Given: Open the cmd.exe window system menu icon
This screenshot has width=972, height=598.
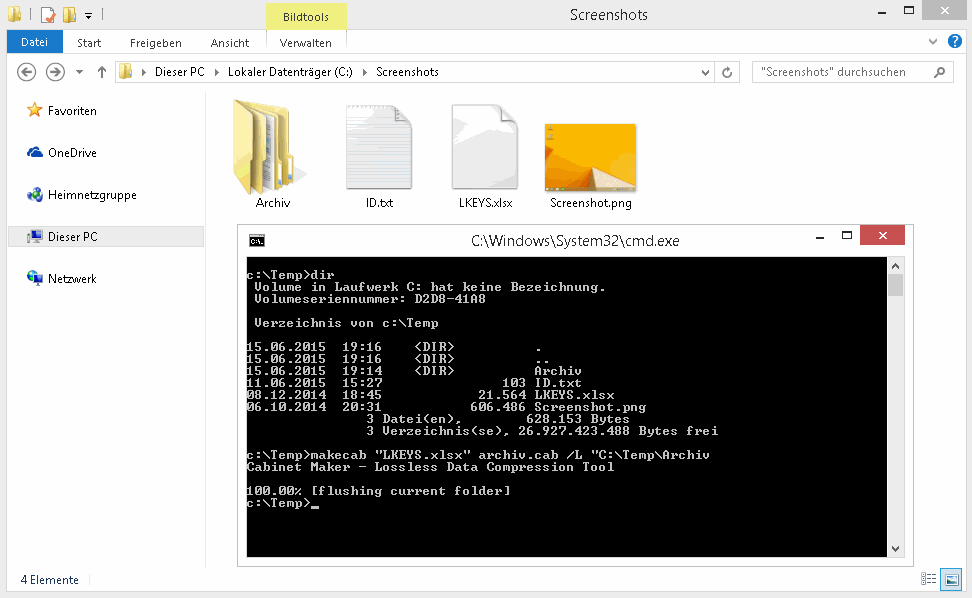Looking at the screenshot, I should (x=257, y=240).
